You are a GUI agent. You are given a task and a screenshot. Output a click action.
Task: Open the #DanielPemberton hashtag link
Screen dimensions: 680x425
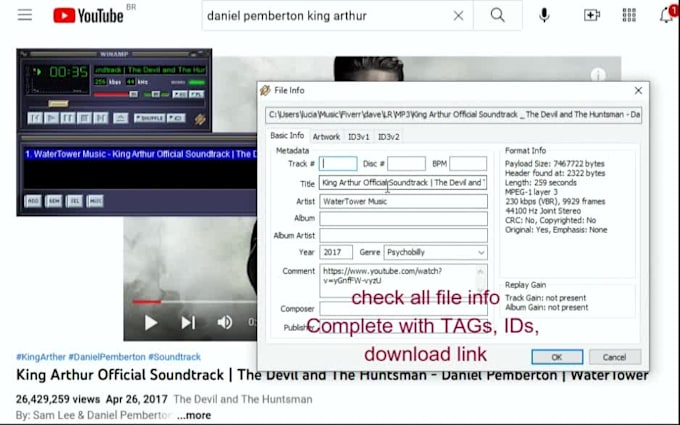coord(107,357)
